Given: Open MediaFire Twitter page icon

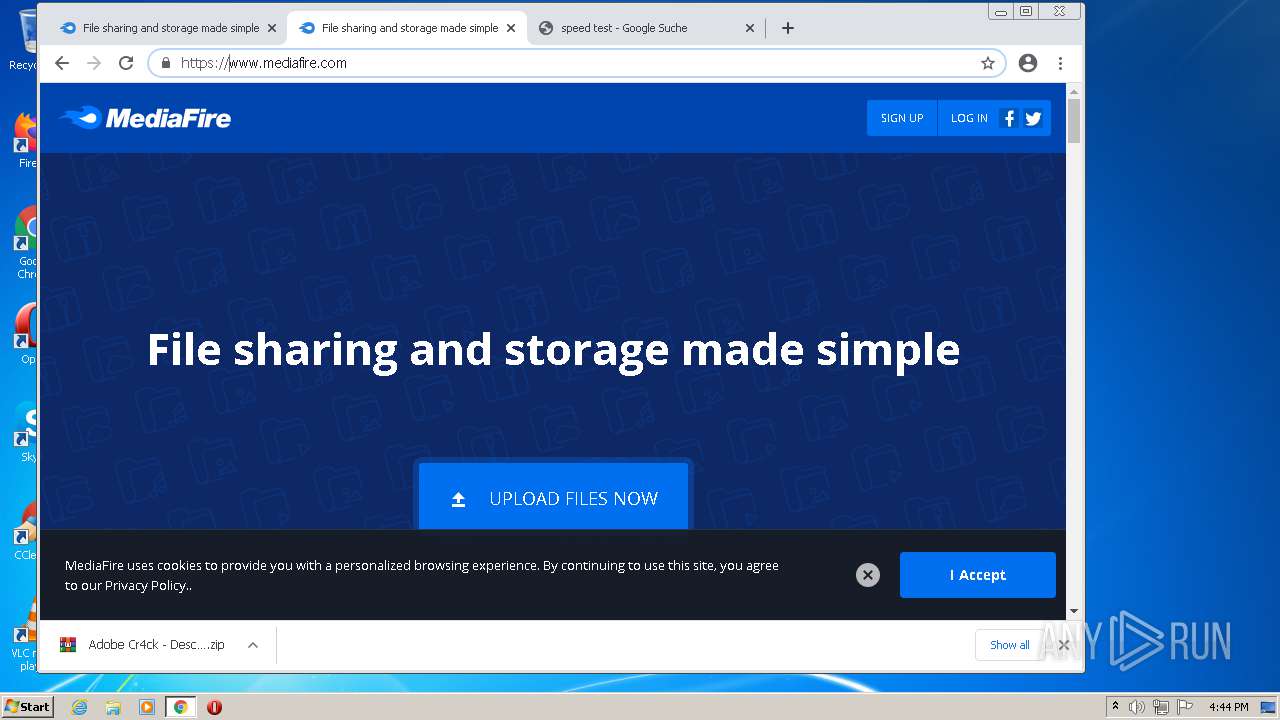Looking at the screenshot, I should (1033, 118).
